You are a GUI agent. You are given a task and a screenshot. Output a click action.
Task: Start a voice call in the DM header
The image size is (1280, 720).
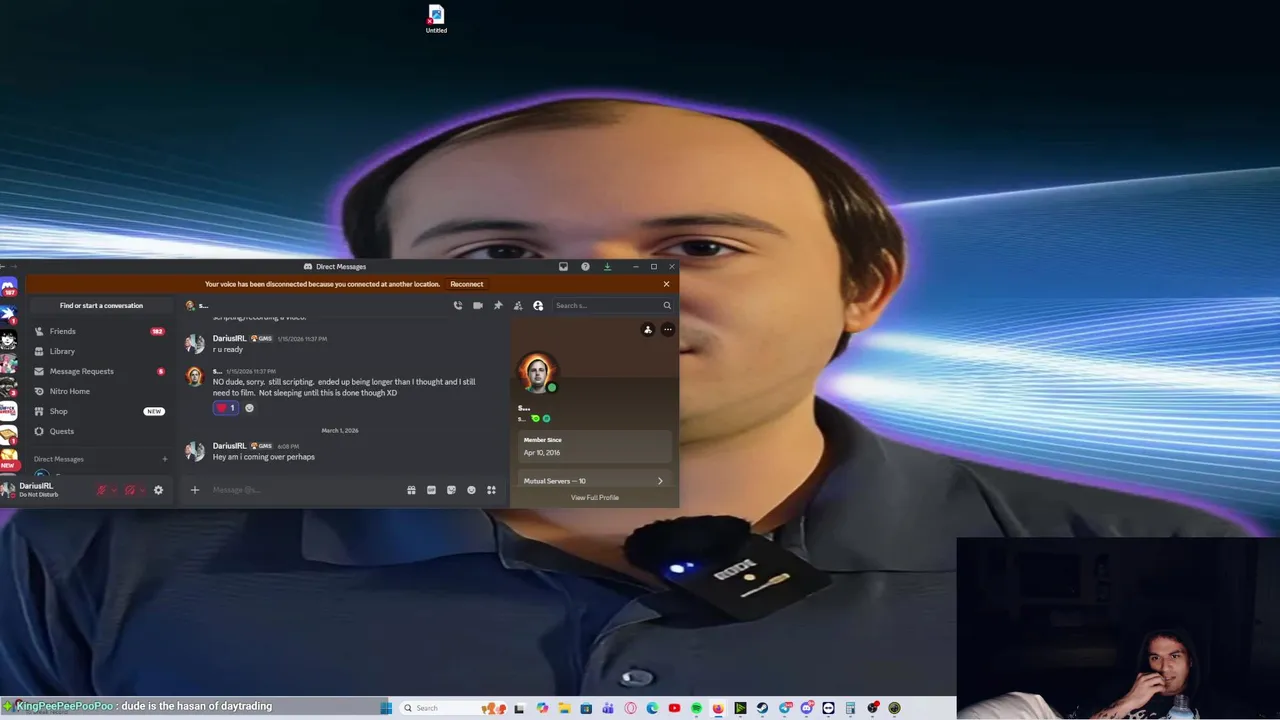click(458, 306)
